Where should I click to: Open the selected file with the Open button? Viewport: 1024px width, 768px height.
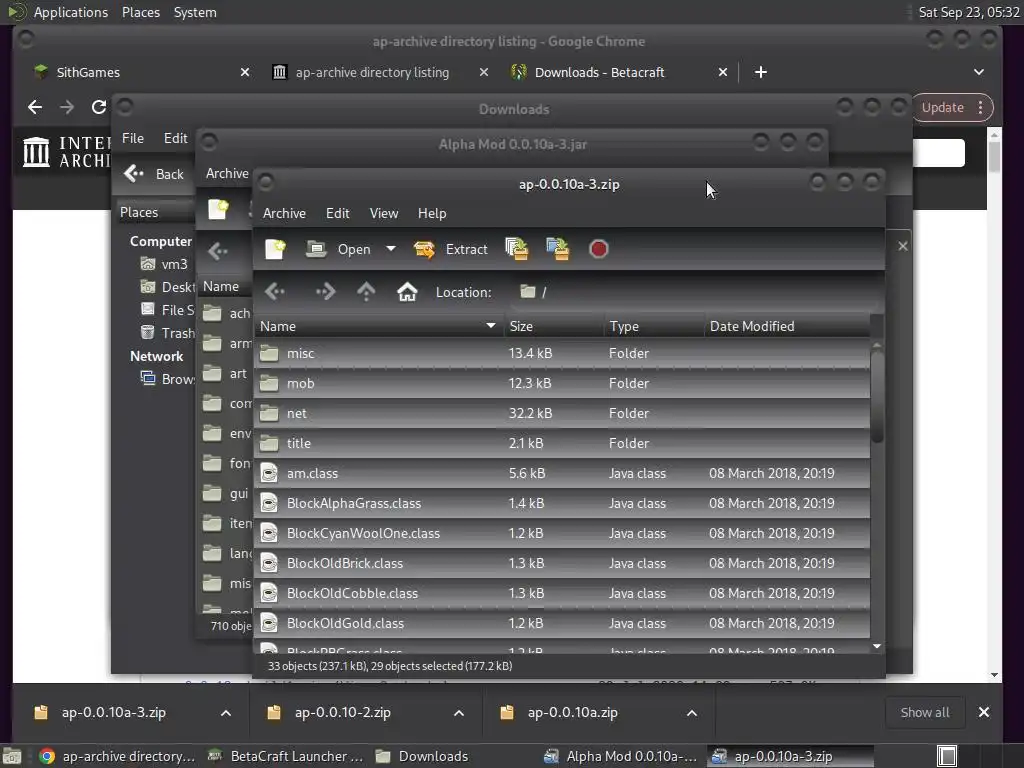coord(339,249)
